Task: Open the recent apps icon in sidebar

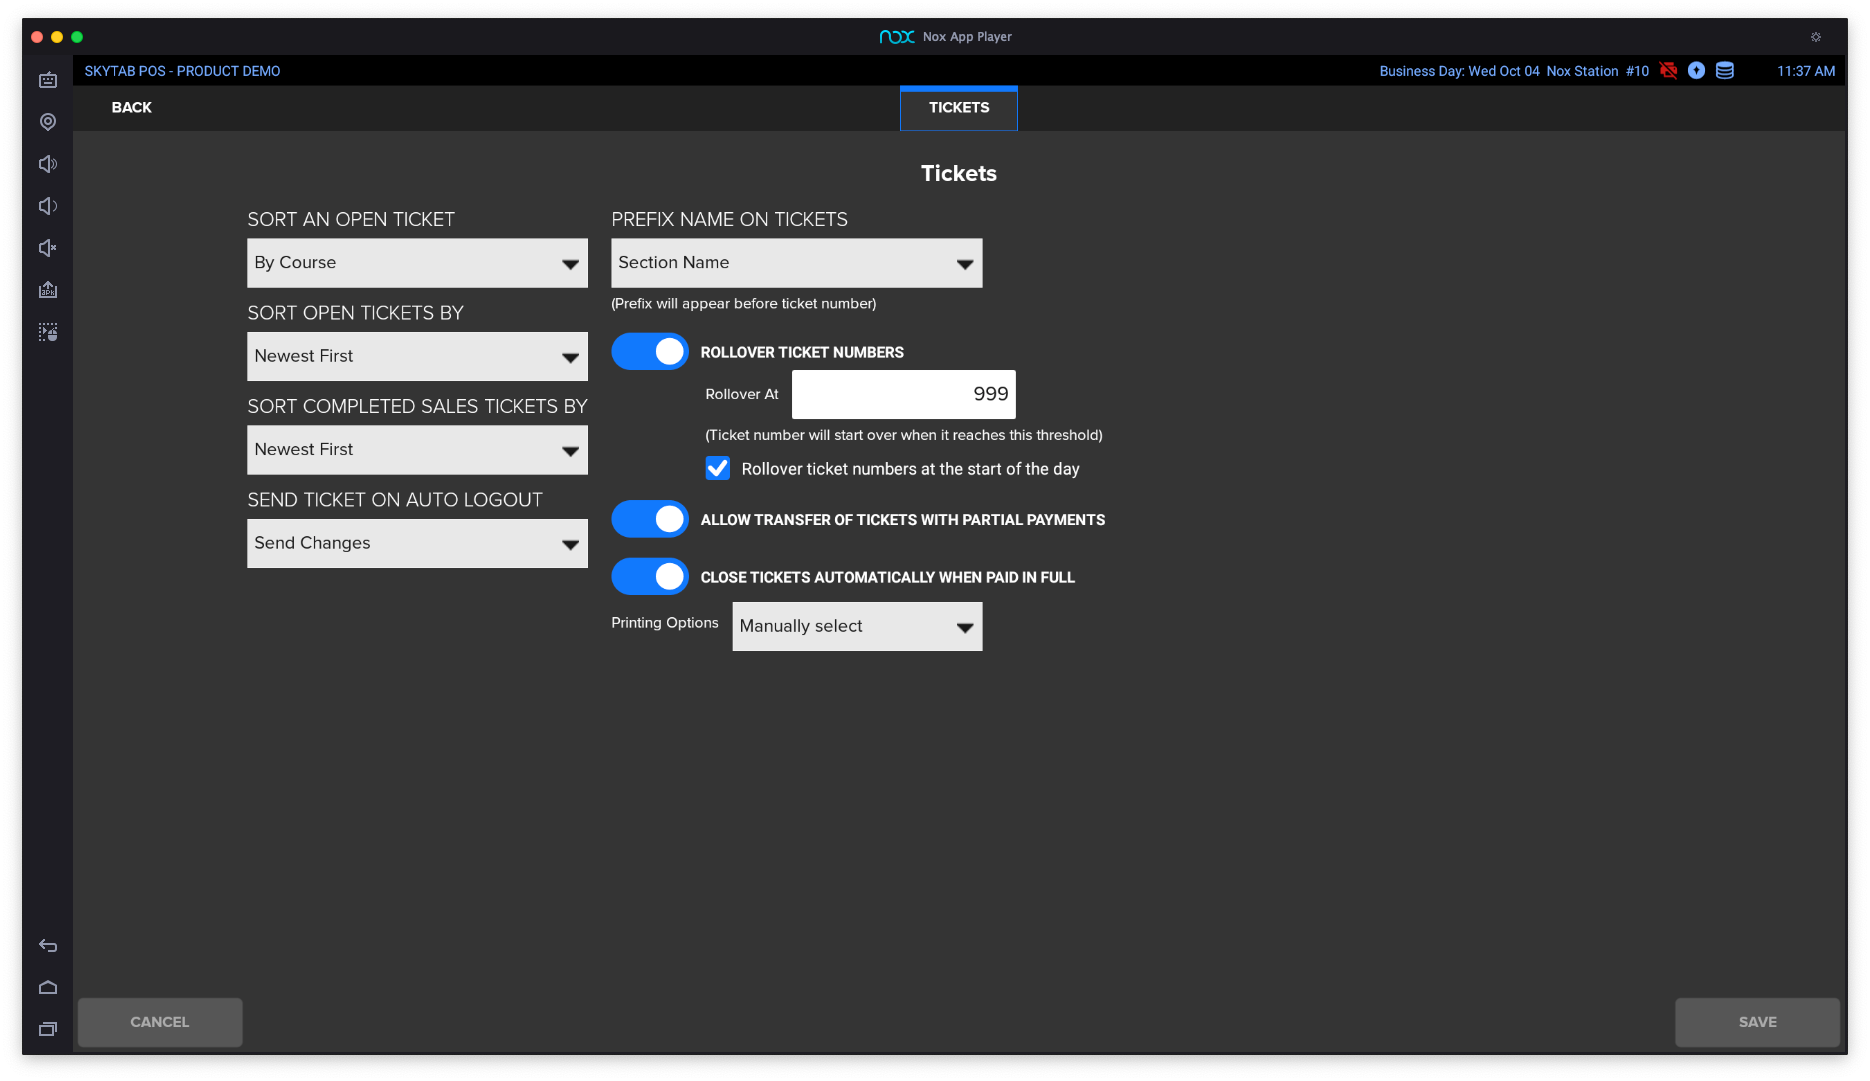Action: [48, 1029]
